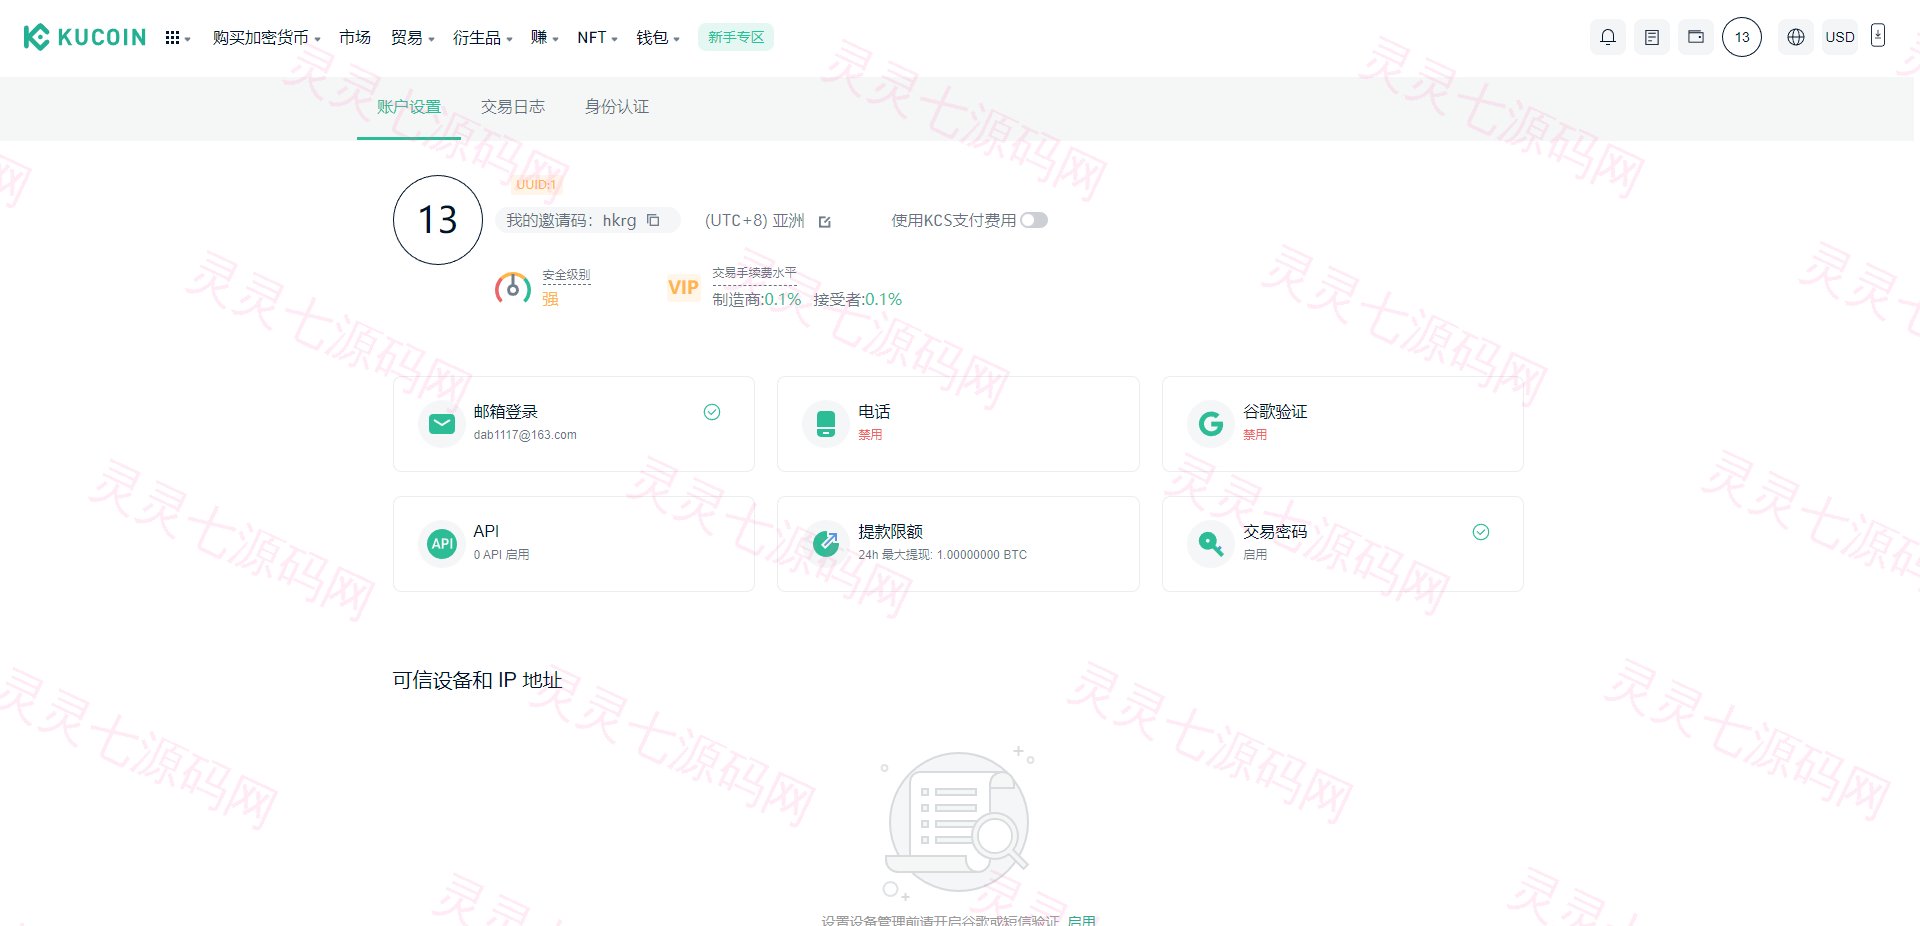
Task: Click the 交易密码 enabled check mark
Action: point(1481,532)
